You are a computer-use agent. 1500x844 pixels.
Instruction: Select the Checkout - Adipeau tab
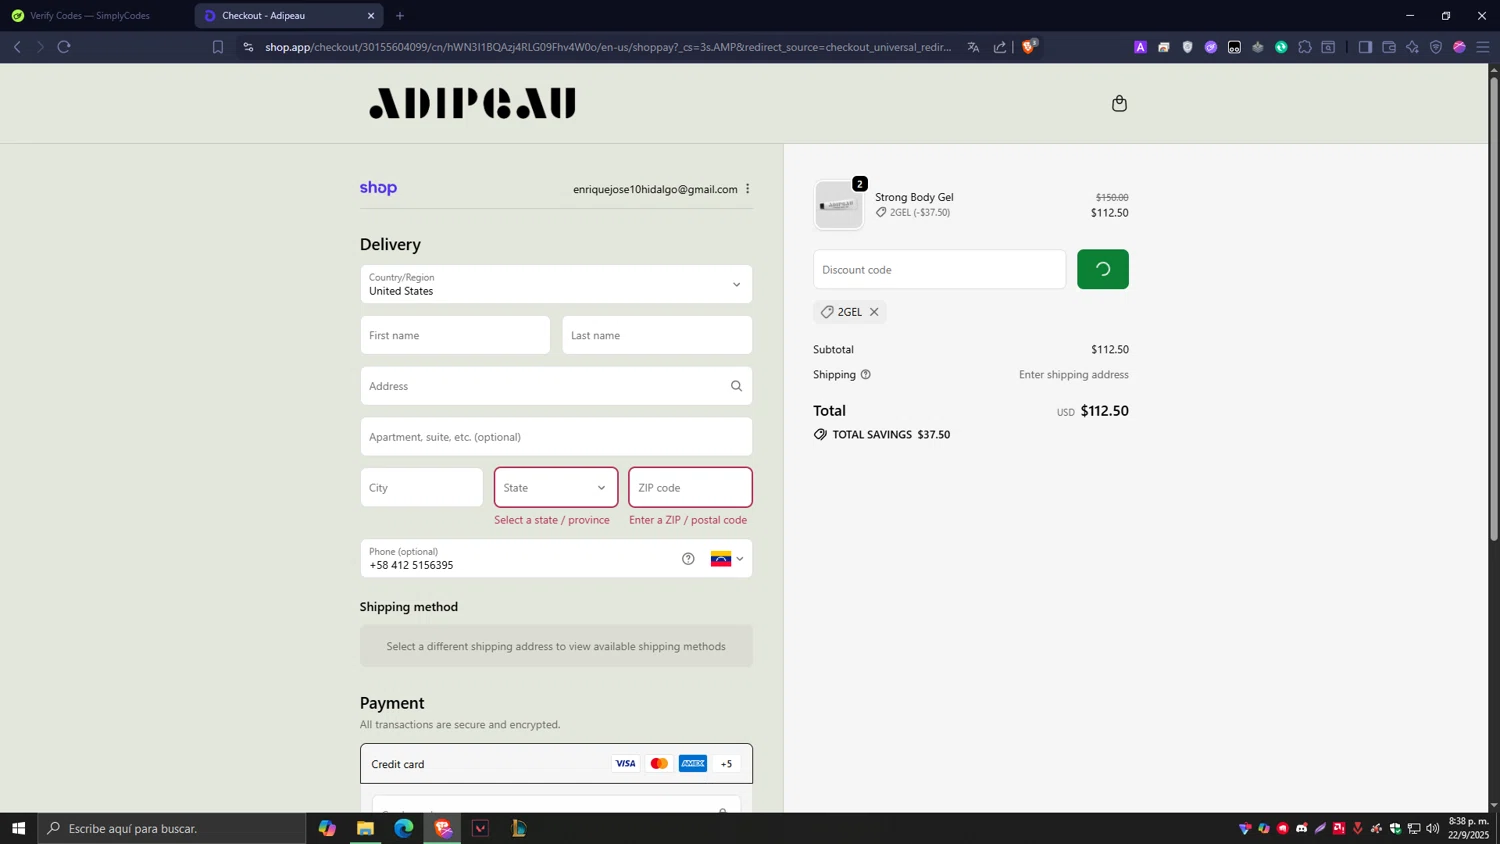289,16
